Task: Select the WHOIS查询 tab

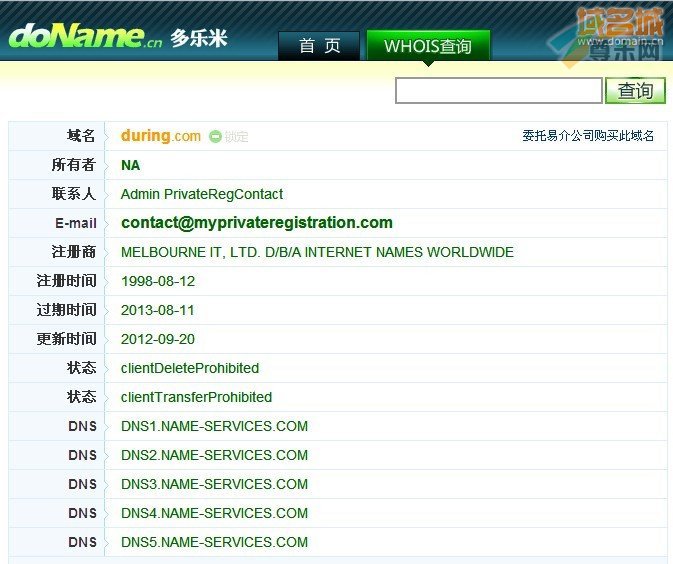Action: tap(428, 45)
